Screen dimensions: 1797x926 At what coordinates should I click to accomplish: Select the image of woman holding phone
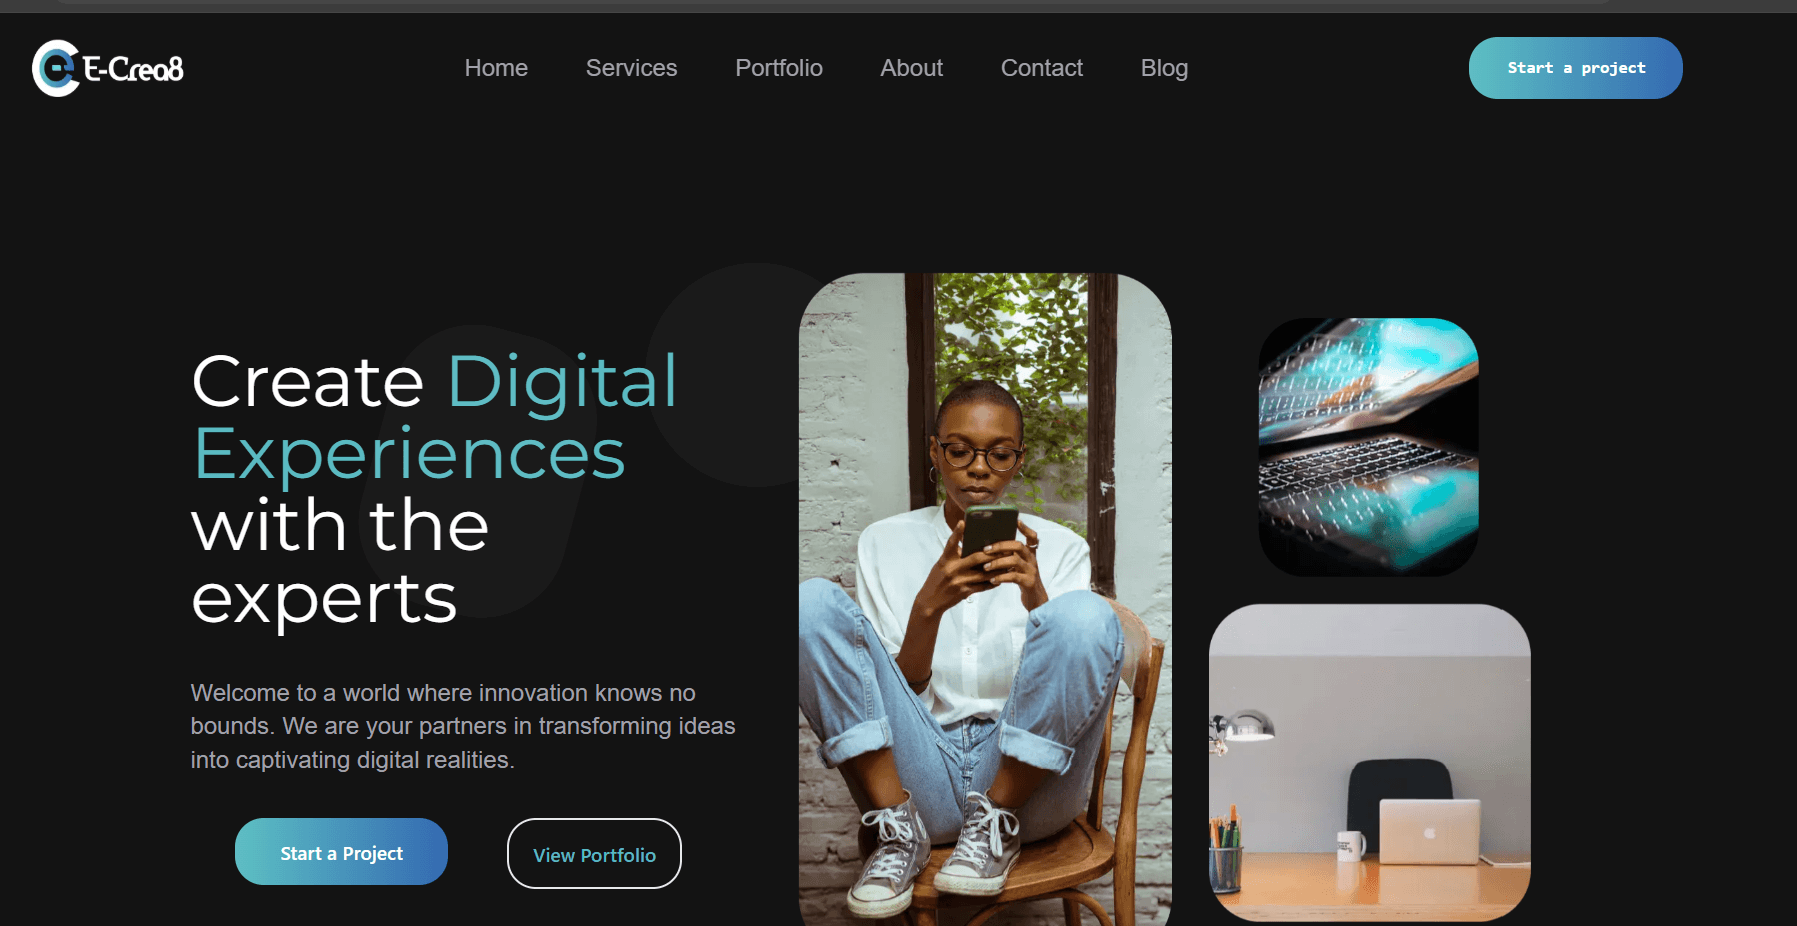coord(985,599)
